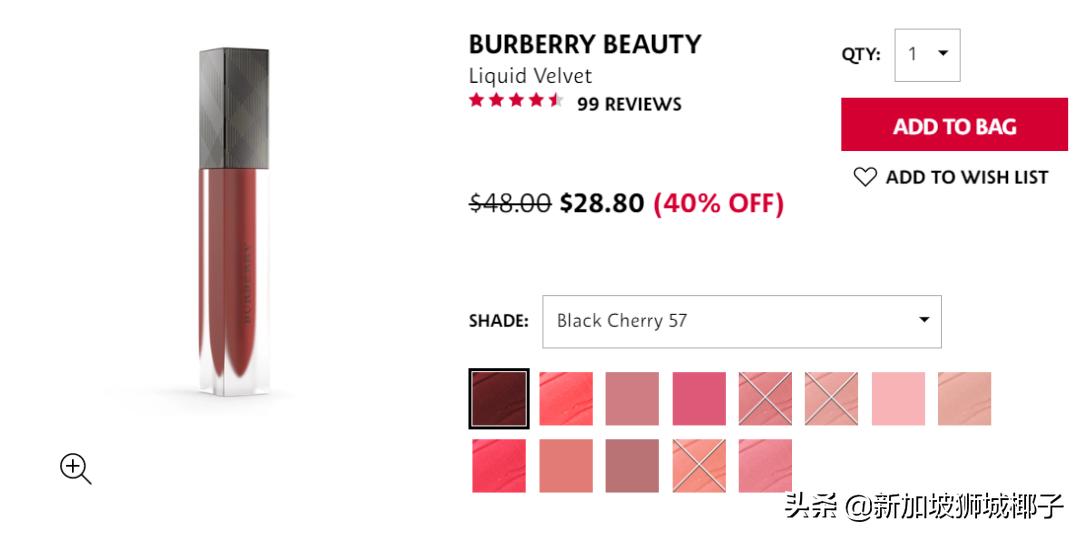Image resolution: width=1080 pixels, height=536 pixels.
Task: Click the magnifying glass zoom icon
Action: click(x=75, y=468)
